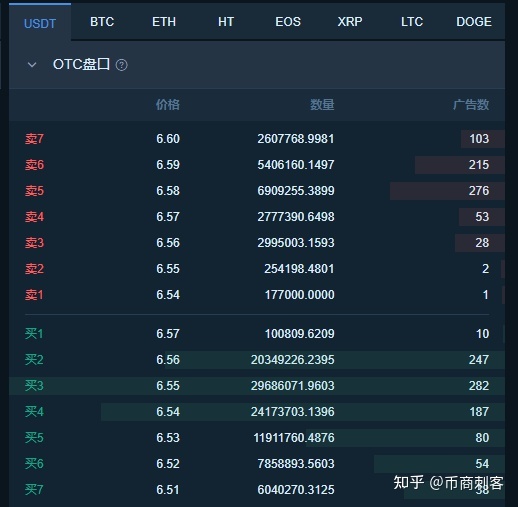This screenshot has width=518, height=507.
Task: Click the quantity 254198.4801
Action: [299, 269]
